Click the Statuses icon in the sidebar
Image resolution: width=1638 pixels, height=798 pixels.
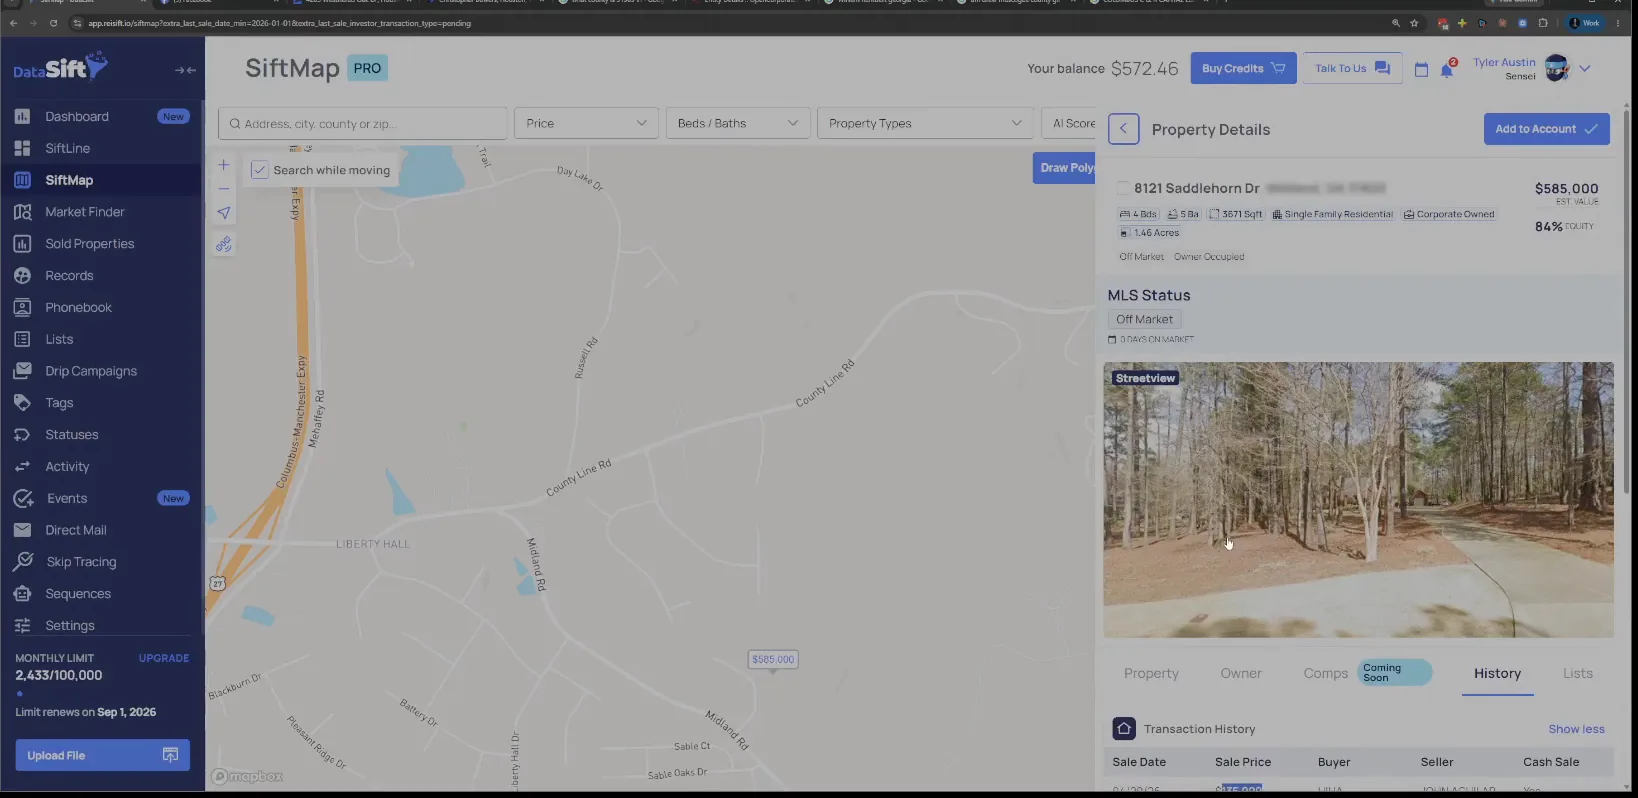(22, 435)
